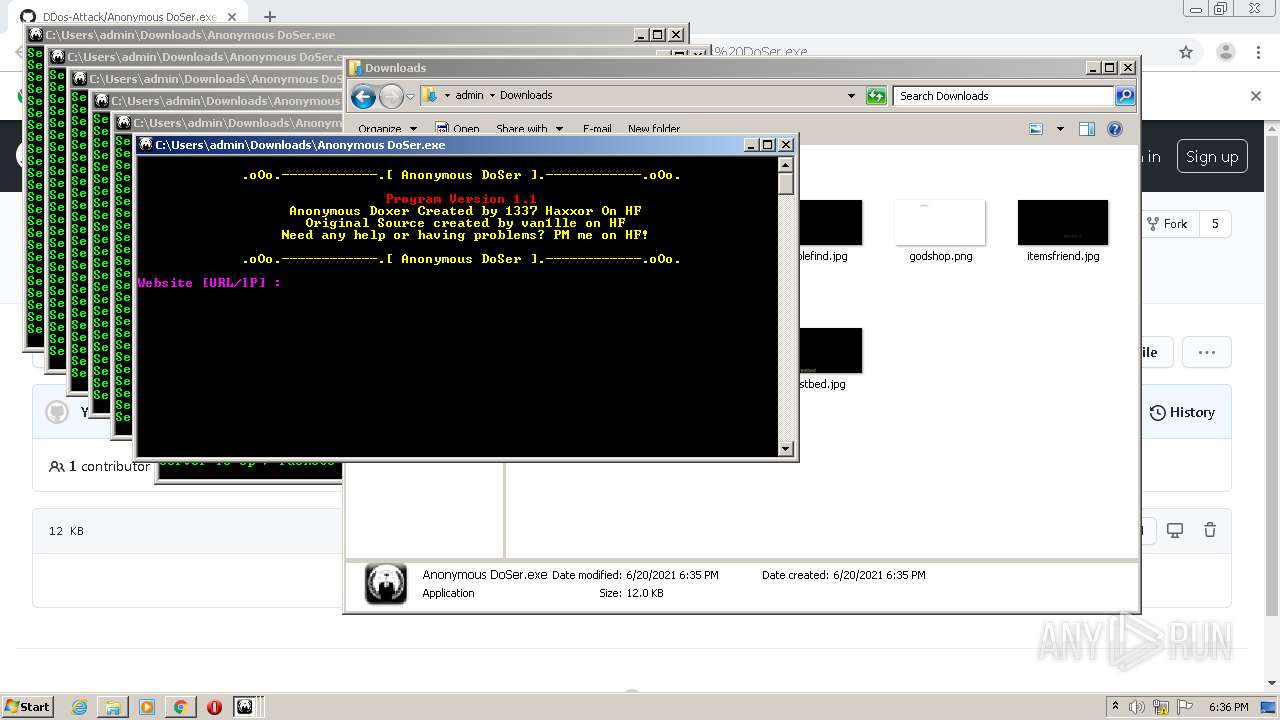
Task: Open a new Chrome tab with plus
Action: pyautogui.click(x=269, y=17)
